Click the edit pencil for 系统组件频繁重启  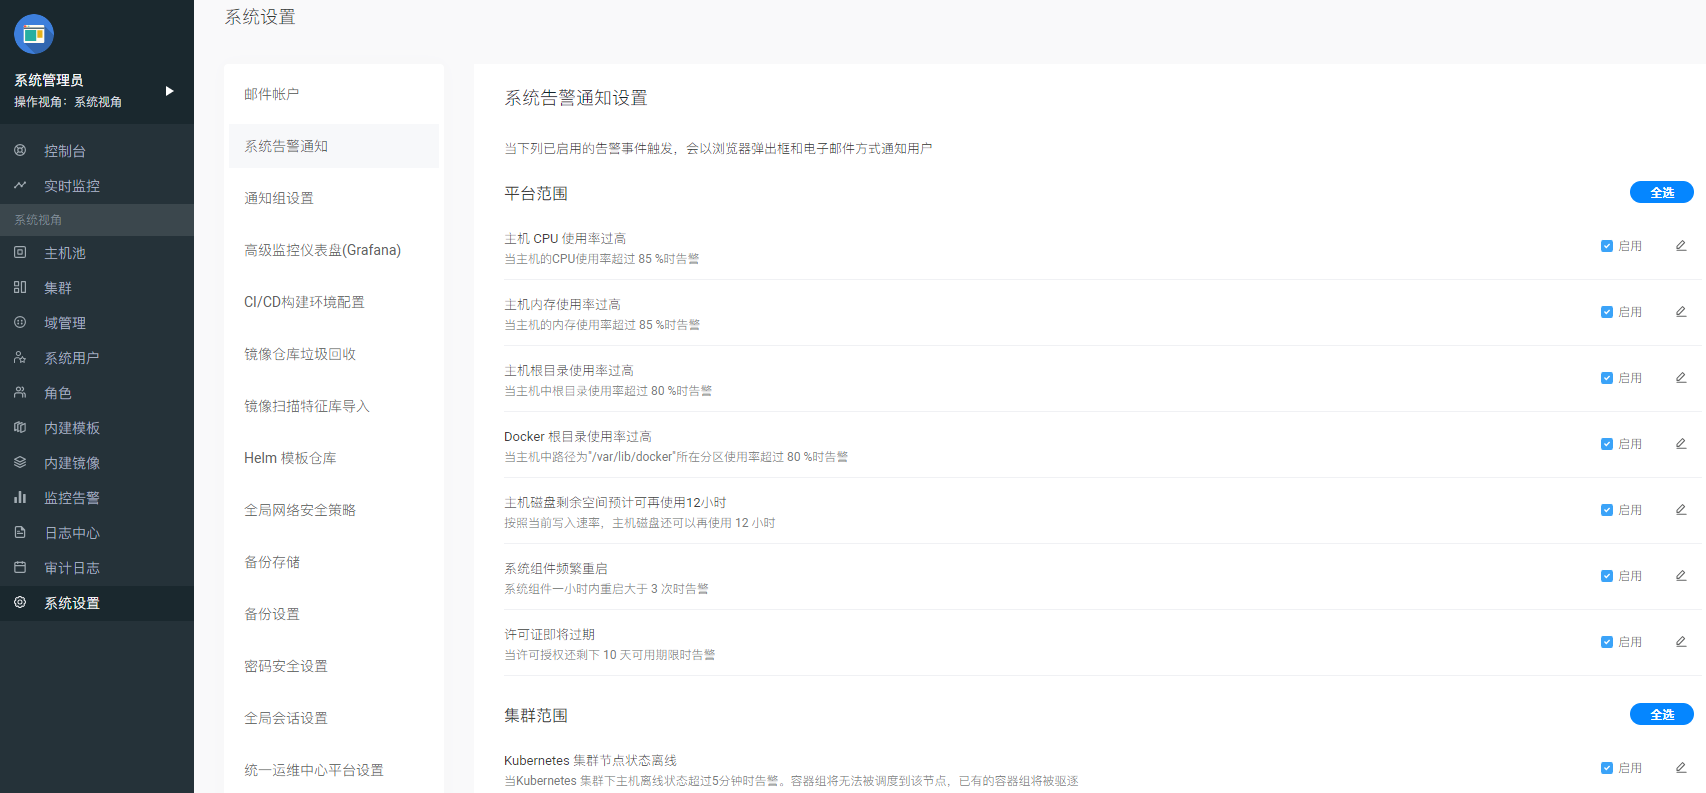point(1681,576)
